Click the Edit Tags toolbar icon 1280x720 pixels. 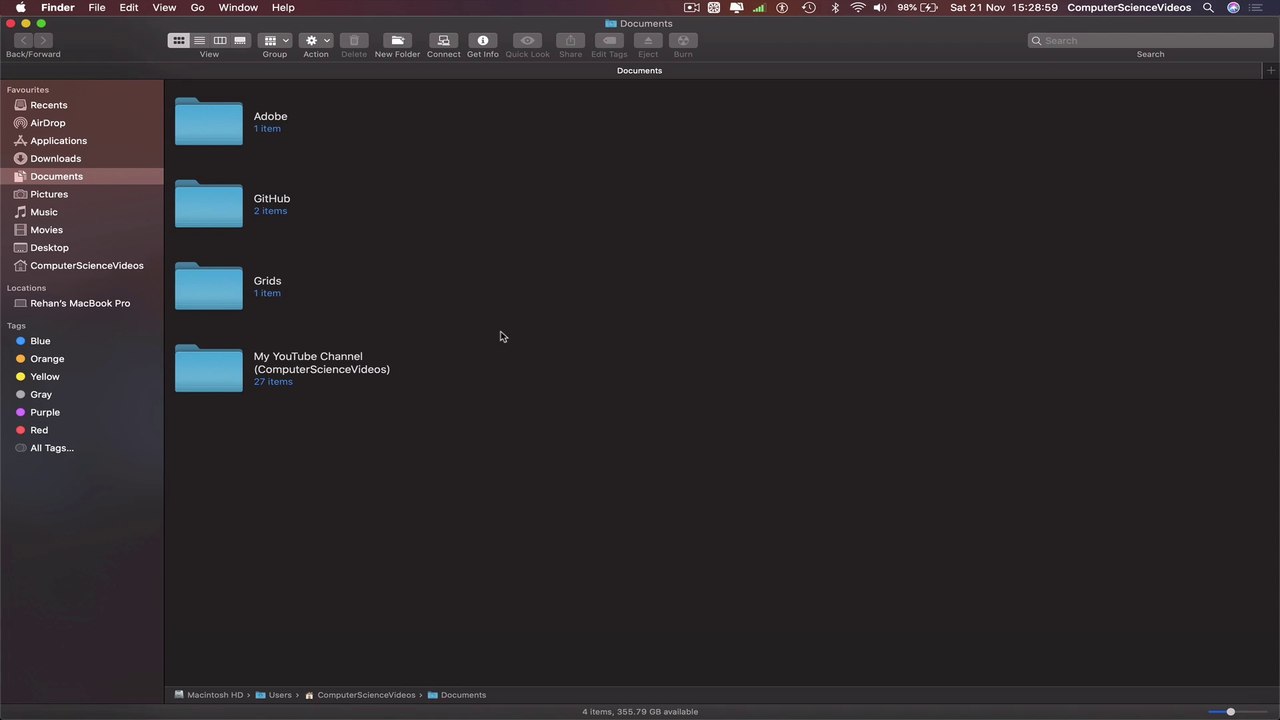609,41
